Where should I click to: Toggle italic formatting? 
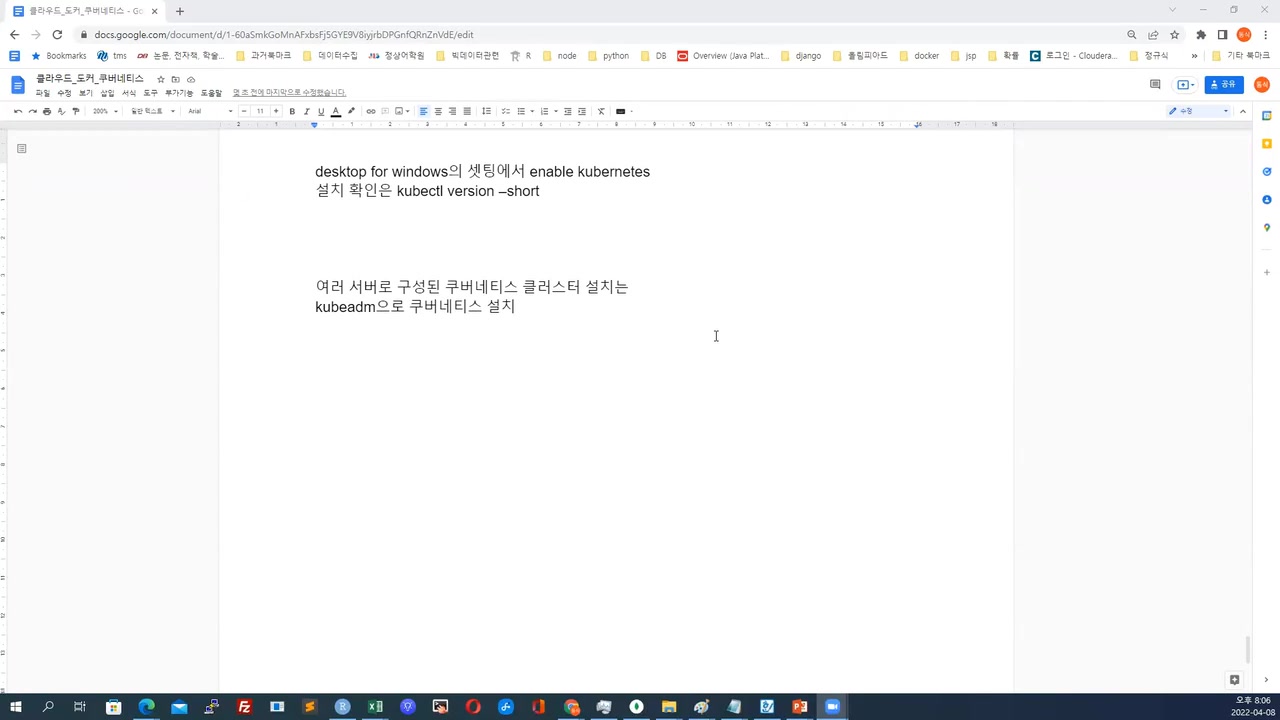coord(306,111)
